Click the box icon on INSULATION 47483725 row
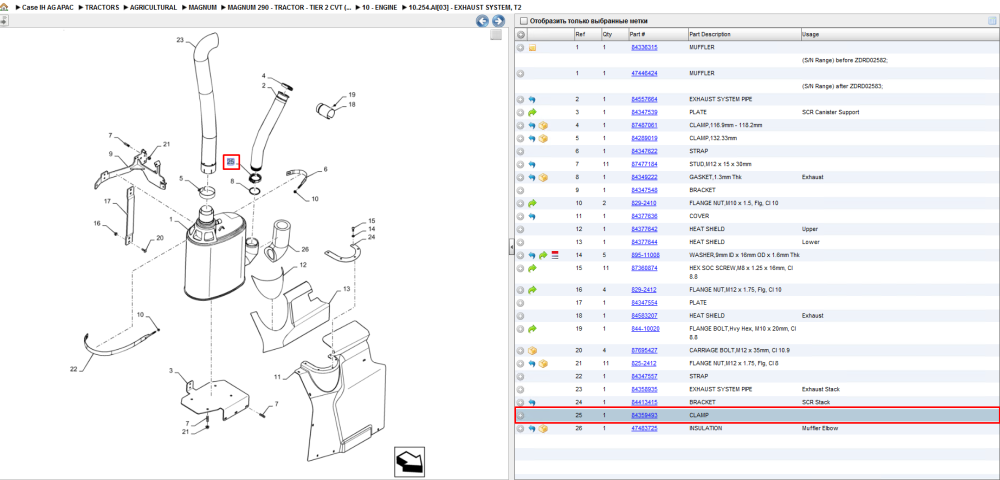 pos(543,428)
